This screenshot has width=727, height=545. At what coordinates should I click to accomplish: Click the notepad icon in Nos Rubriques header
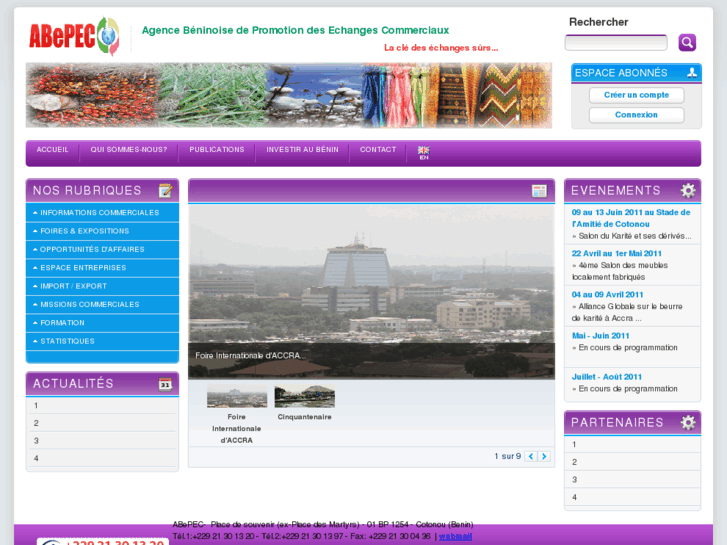pyautogui.click(x=166, y=191)
